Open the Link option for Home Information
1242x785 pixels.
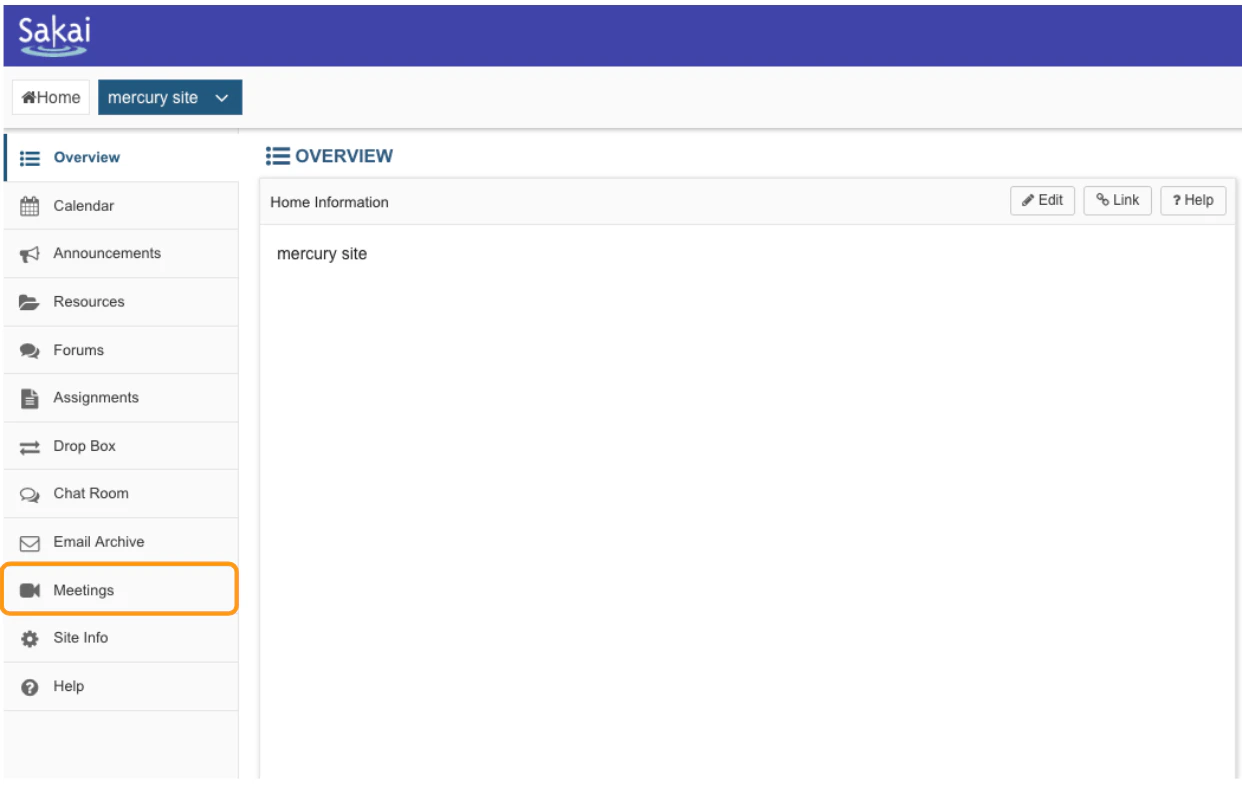pos(1117,200)
